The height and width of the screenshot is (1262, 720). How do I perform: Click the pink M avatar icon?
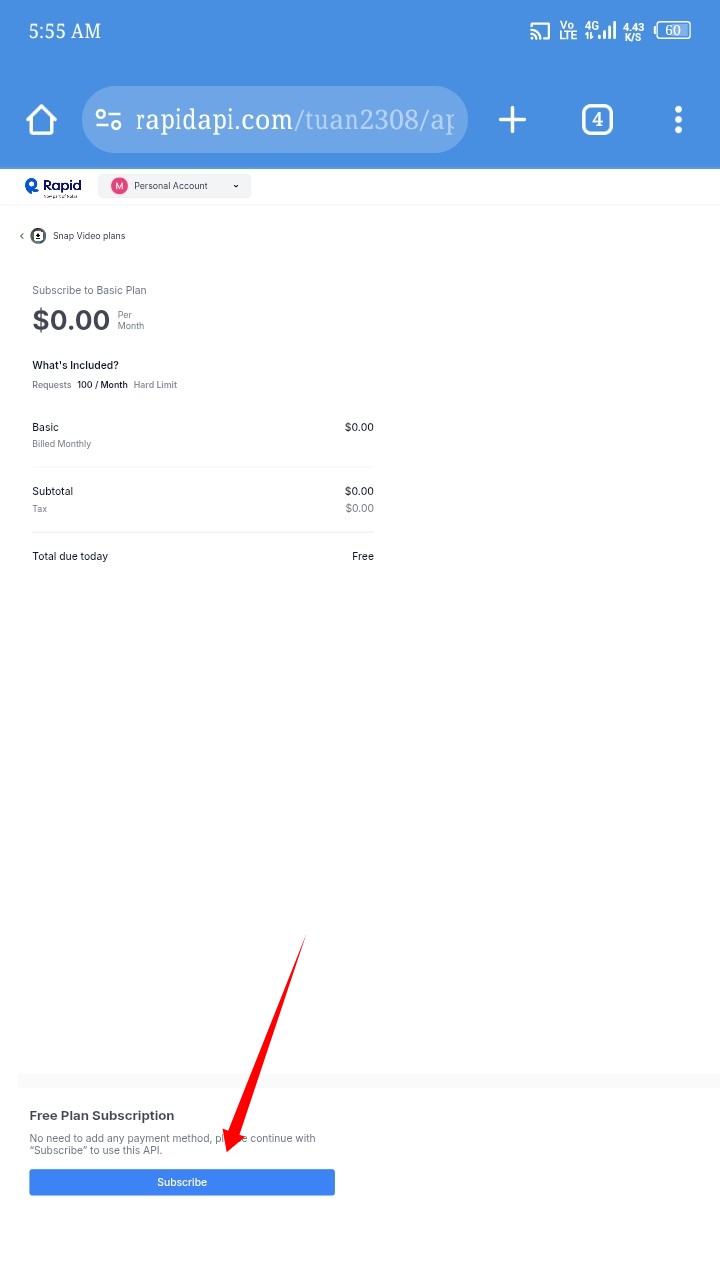point(119,186)
